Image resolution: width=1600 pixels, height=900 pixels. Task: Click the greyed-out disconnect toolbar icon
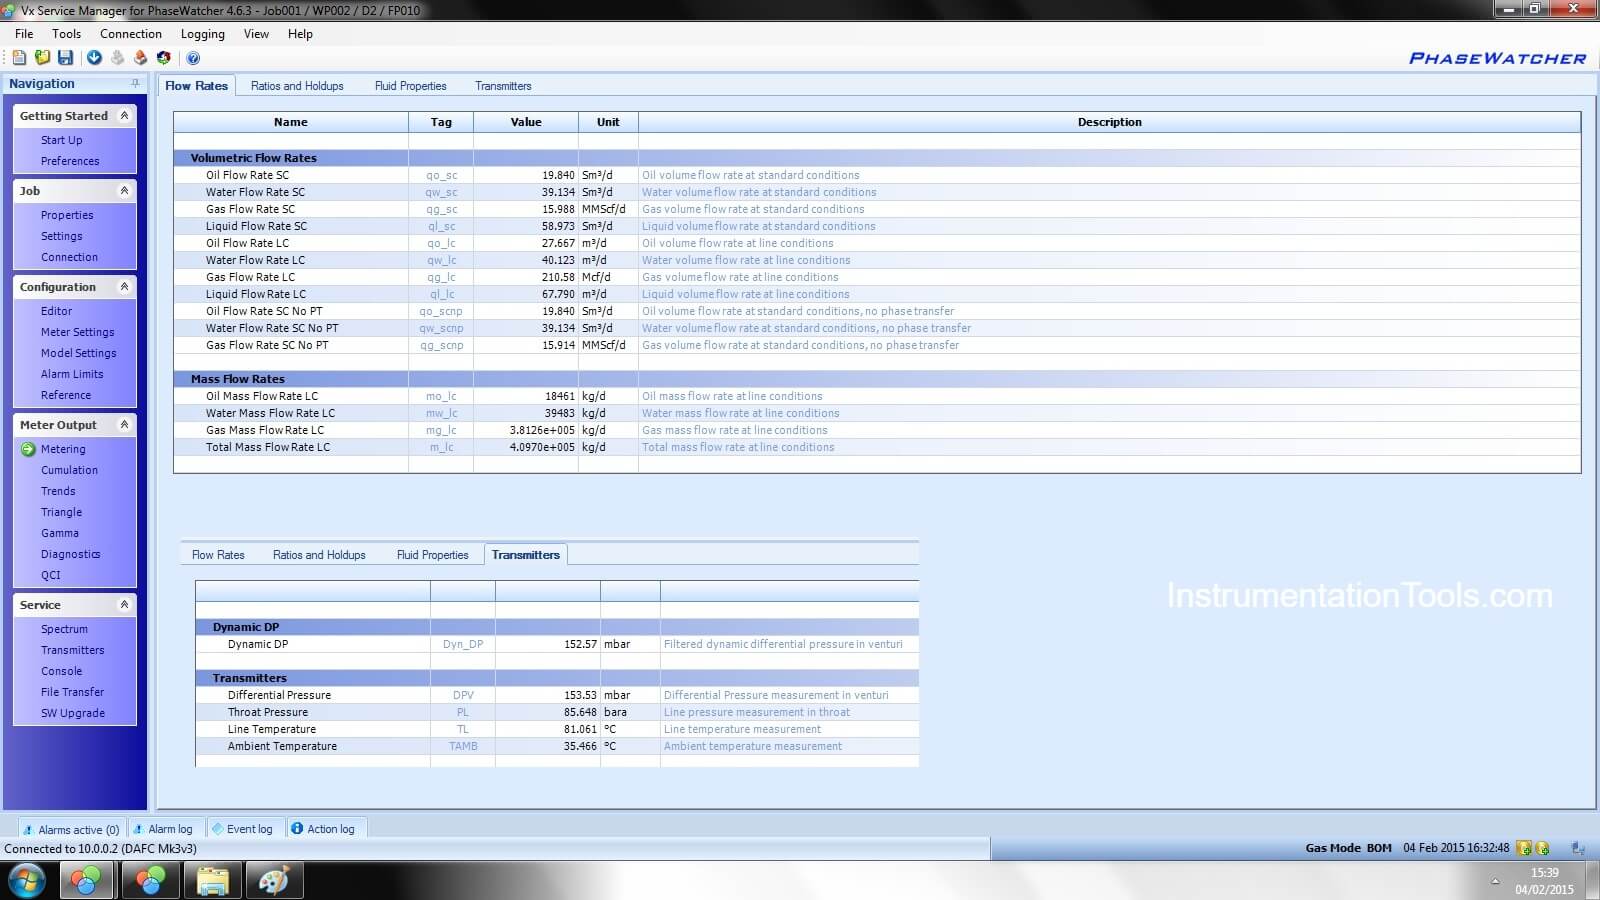point(117,58)
